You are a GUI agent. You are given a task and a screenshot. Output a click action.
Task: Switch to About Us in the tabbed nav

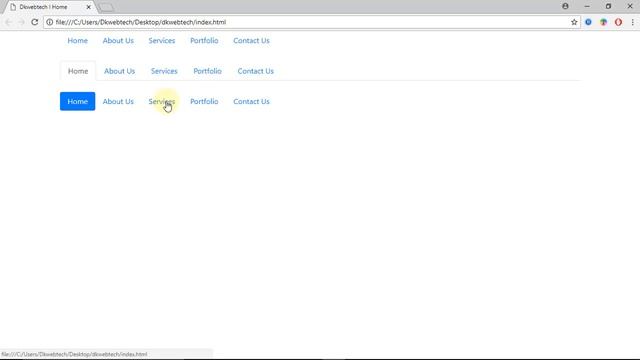click(119, 71)
